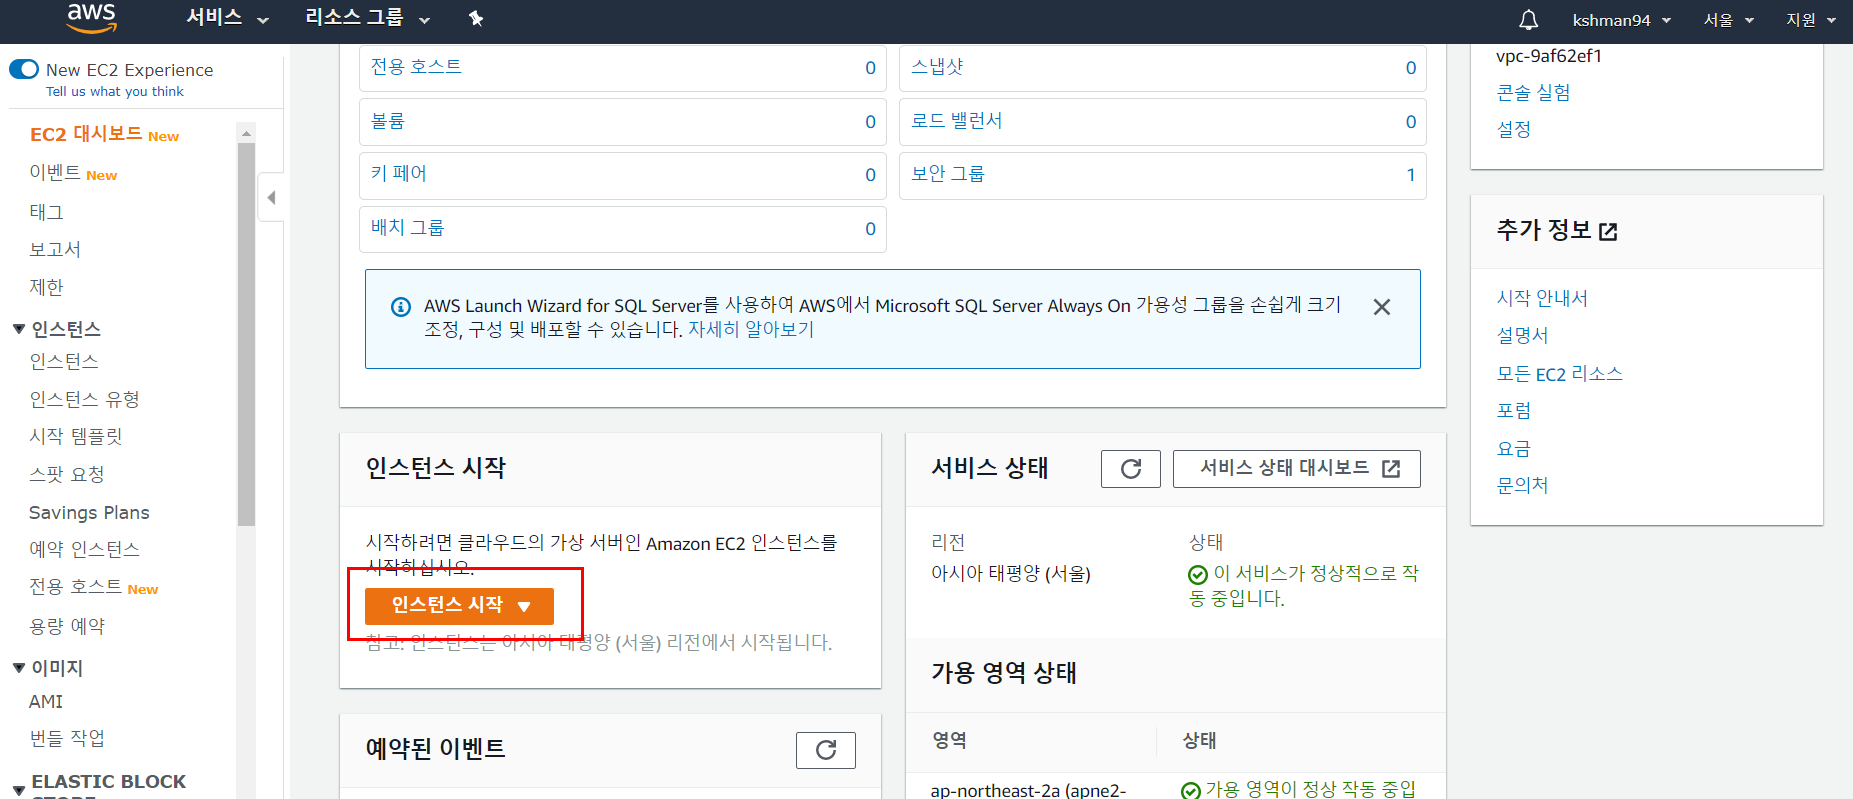Screen dimensions: 1853x799
Task: Open 서비스 상태 대시보드 button
Action: pos(1297,469)
